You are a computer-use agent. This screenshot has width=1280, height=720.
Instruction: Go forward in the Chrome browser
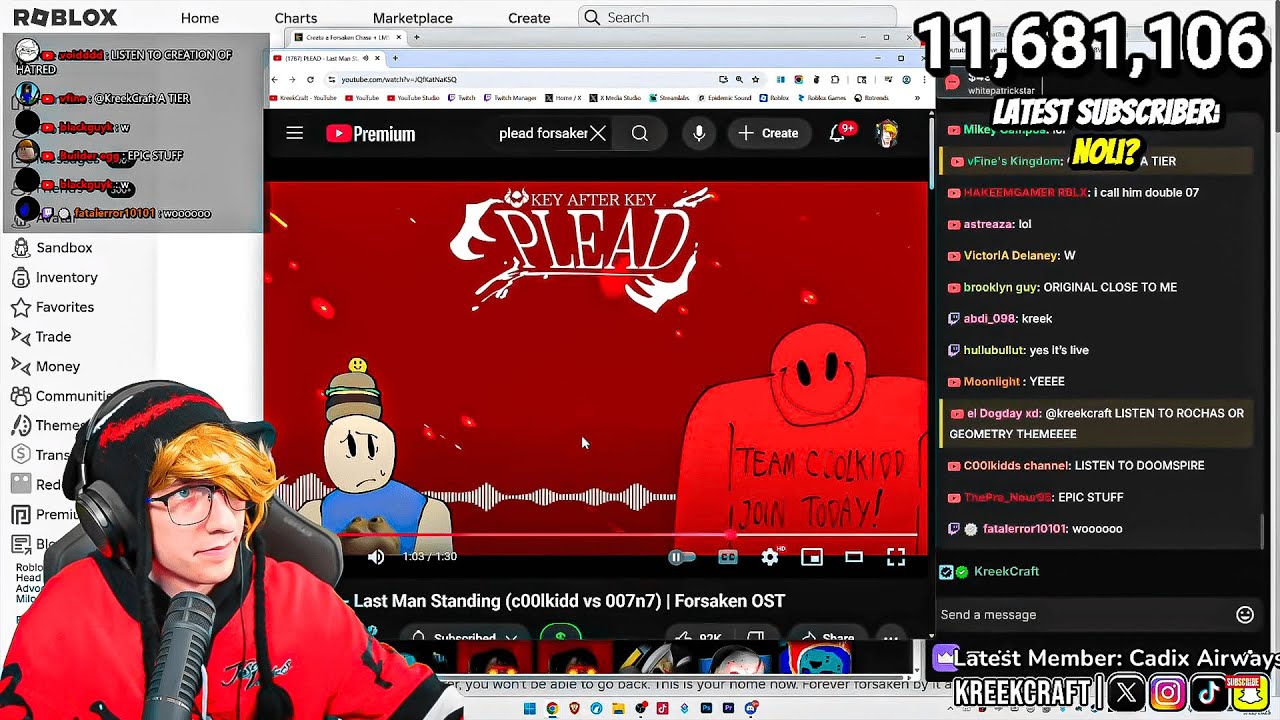(293, 79)
